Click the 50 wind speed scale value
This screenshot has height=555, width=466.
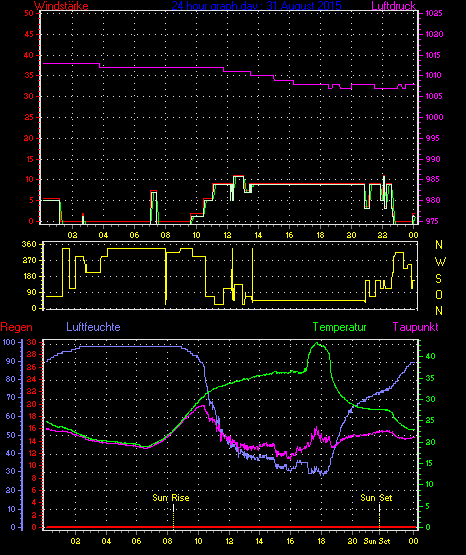pyautogui.click(x=29, y=13)
